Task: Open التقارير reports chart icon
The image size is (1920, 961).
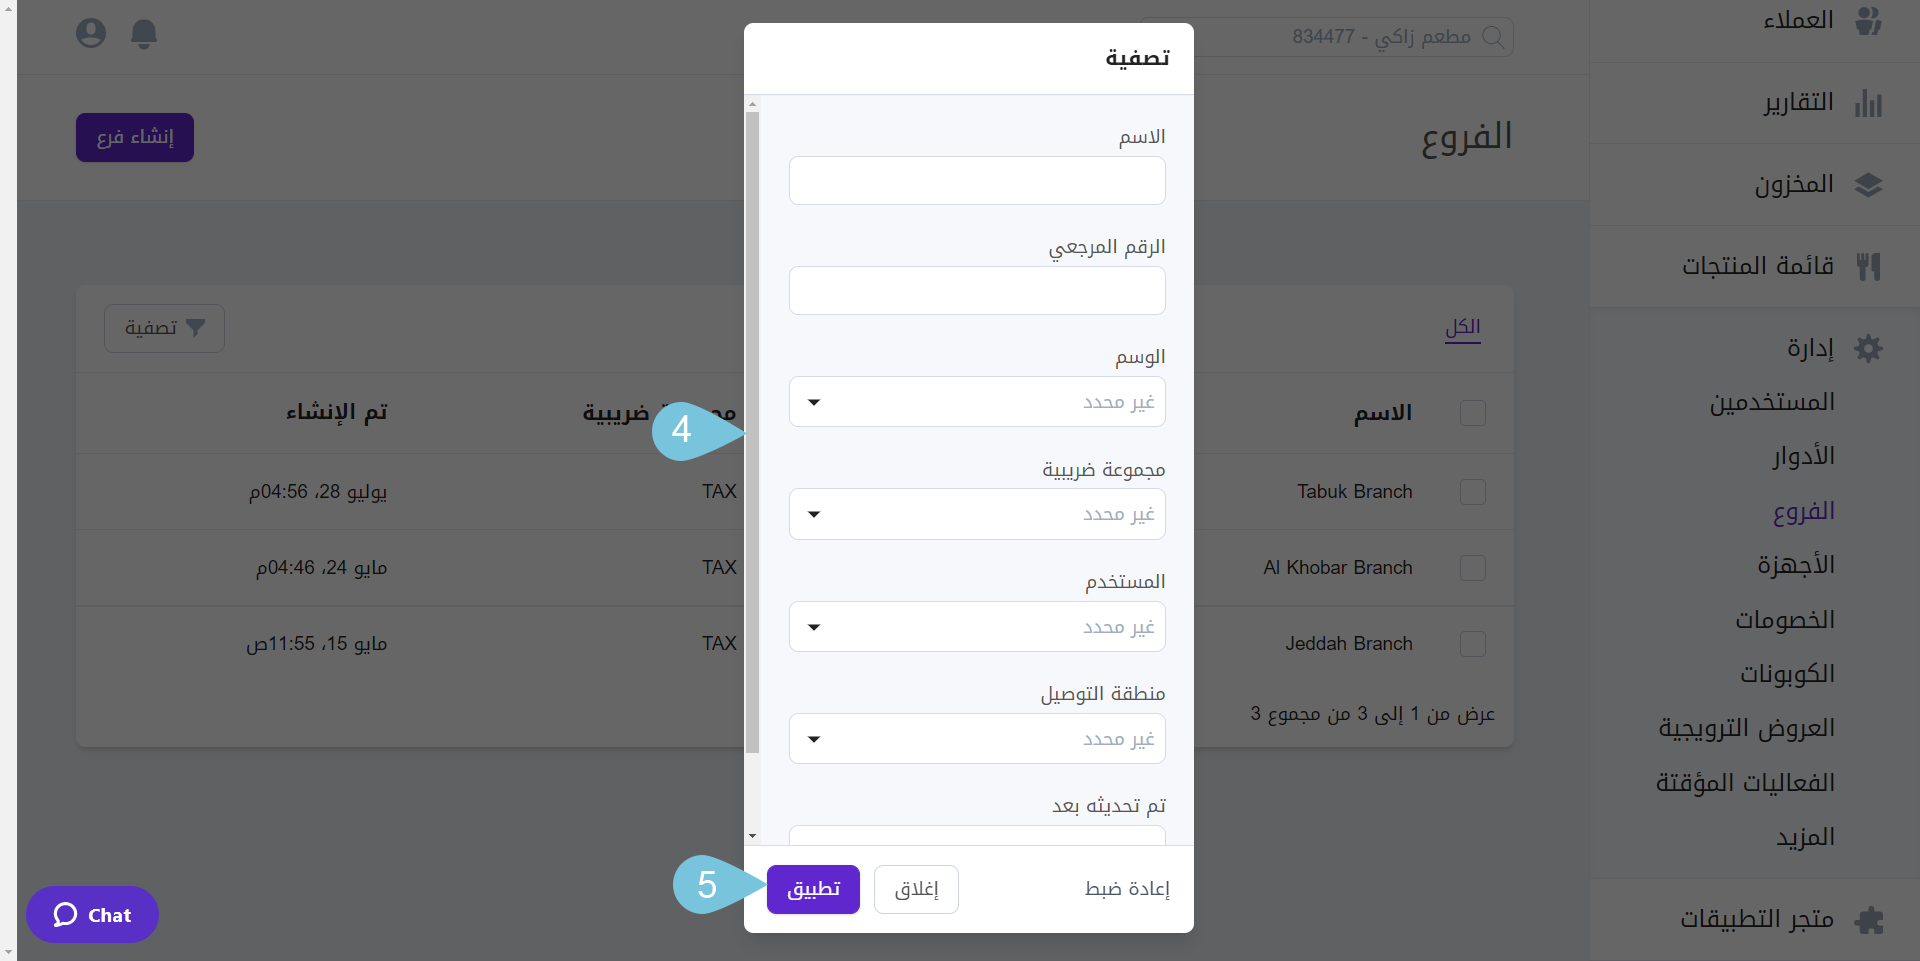Action: click(x=1868, y=102)
